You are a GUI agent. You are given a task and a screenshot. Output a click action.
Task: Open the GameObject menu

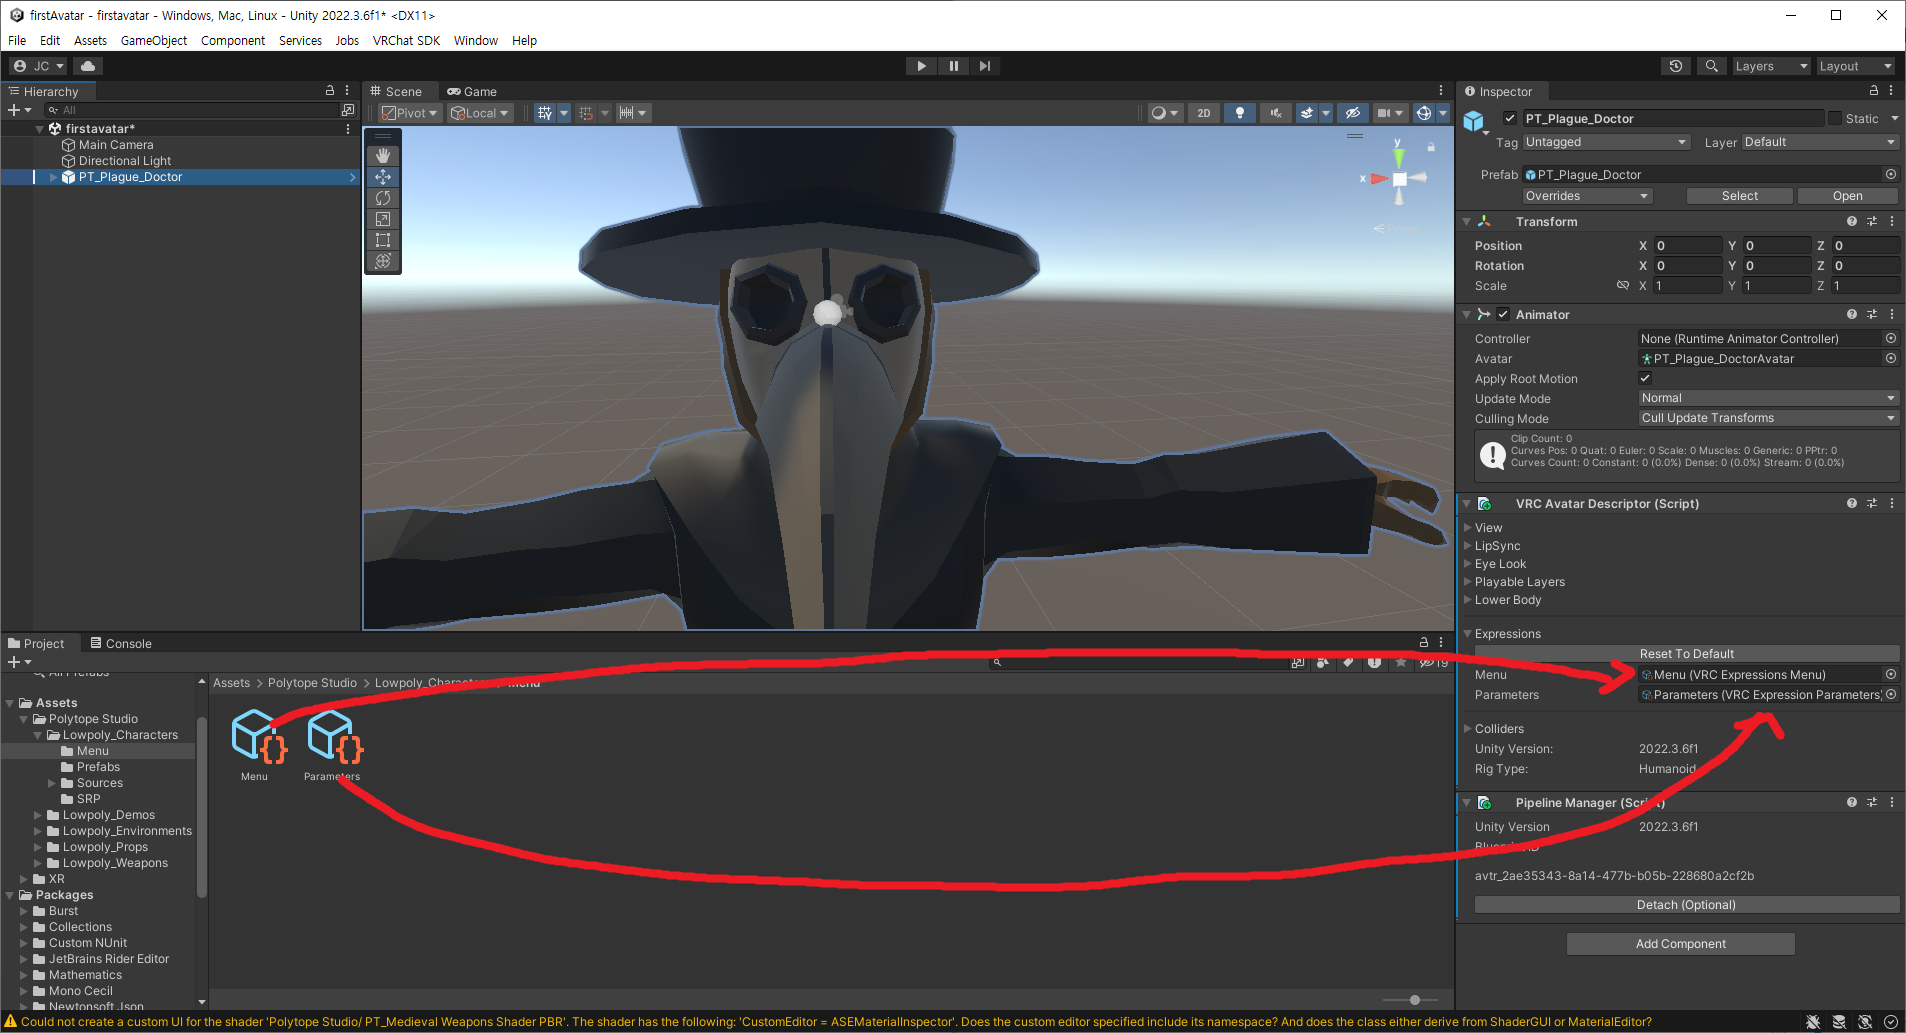(154, 41)
